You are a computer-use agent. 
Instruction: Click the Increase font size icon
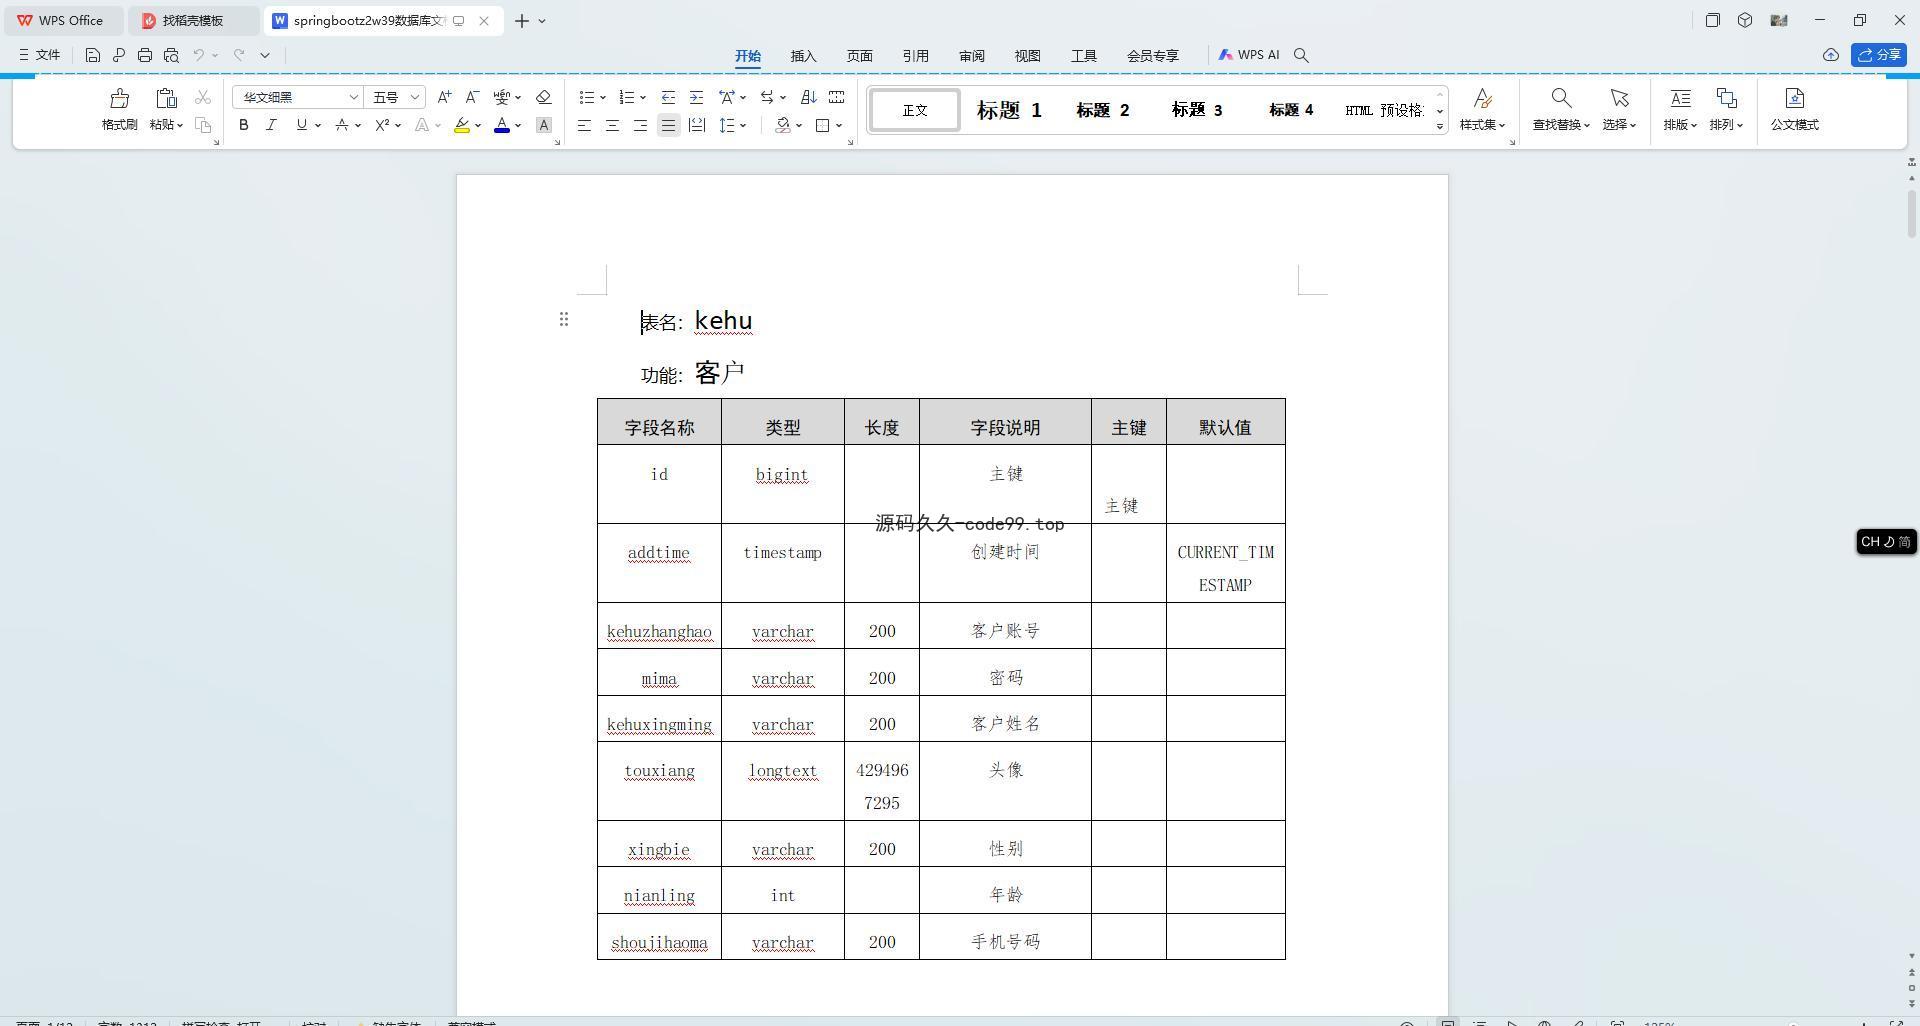pos(444,97)
